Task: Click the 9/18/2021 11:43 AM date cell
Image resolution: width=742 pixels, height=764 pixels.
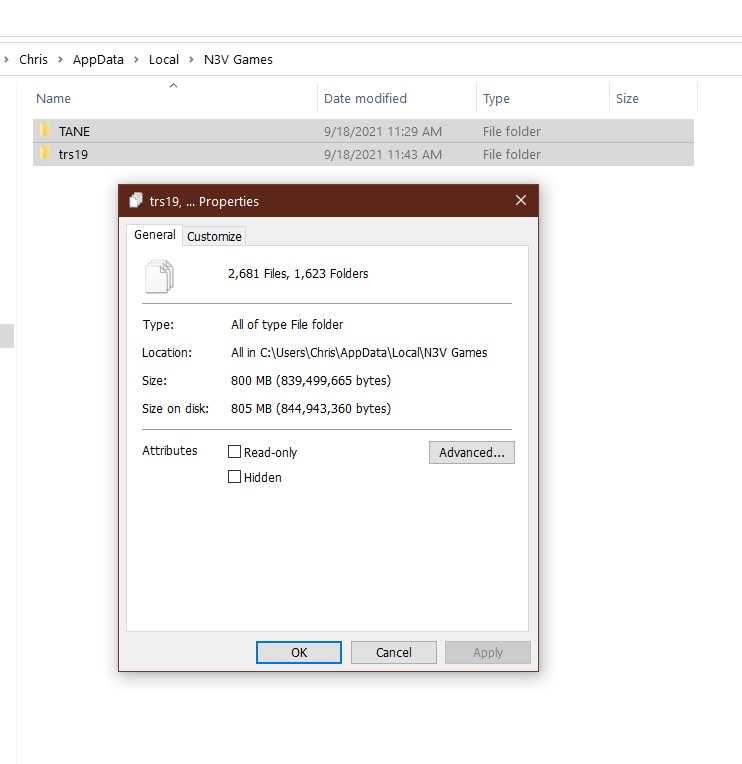Action: tap(383, 154)
